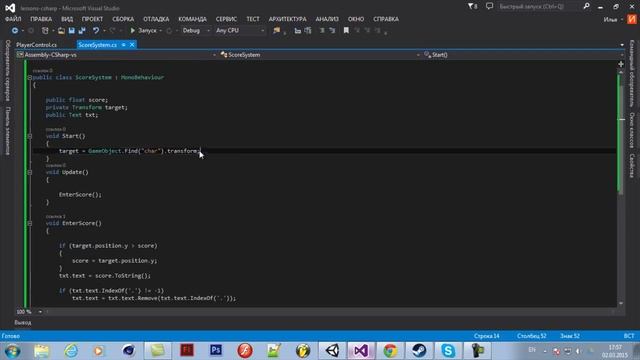640x360 pixels.
Task: Open the Any CPU platform dropdown
Action: click(240, 31)
